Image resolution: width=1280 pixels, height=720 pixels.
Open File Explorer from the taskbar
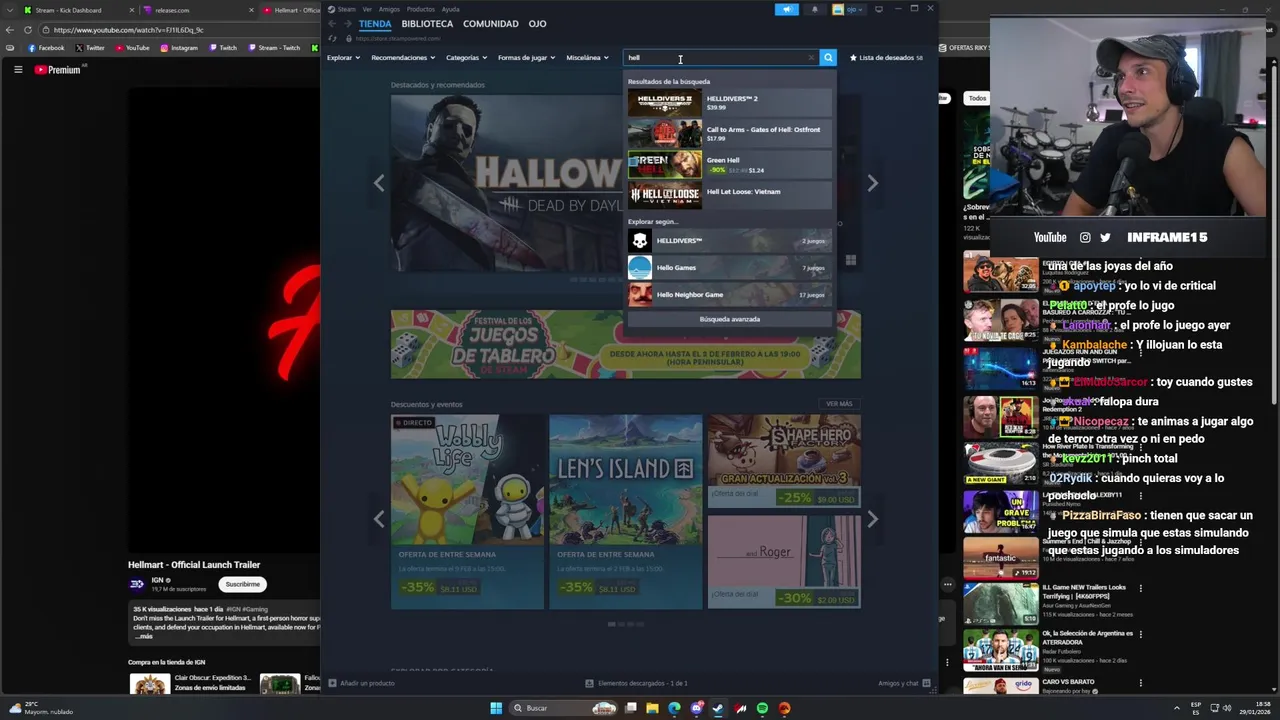pos(652,708)
